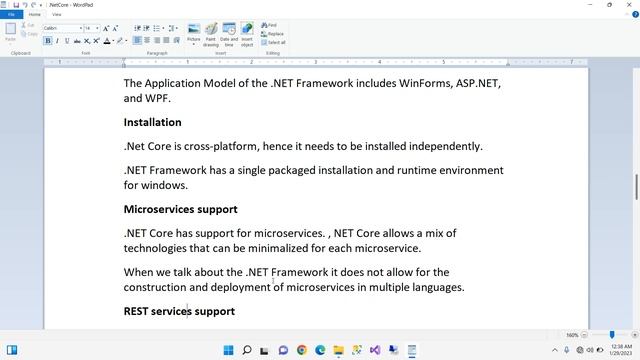Open bullet list style dropdown arrow

pos(163,28)
